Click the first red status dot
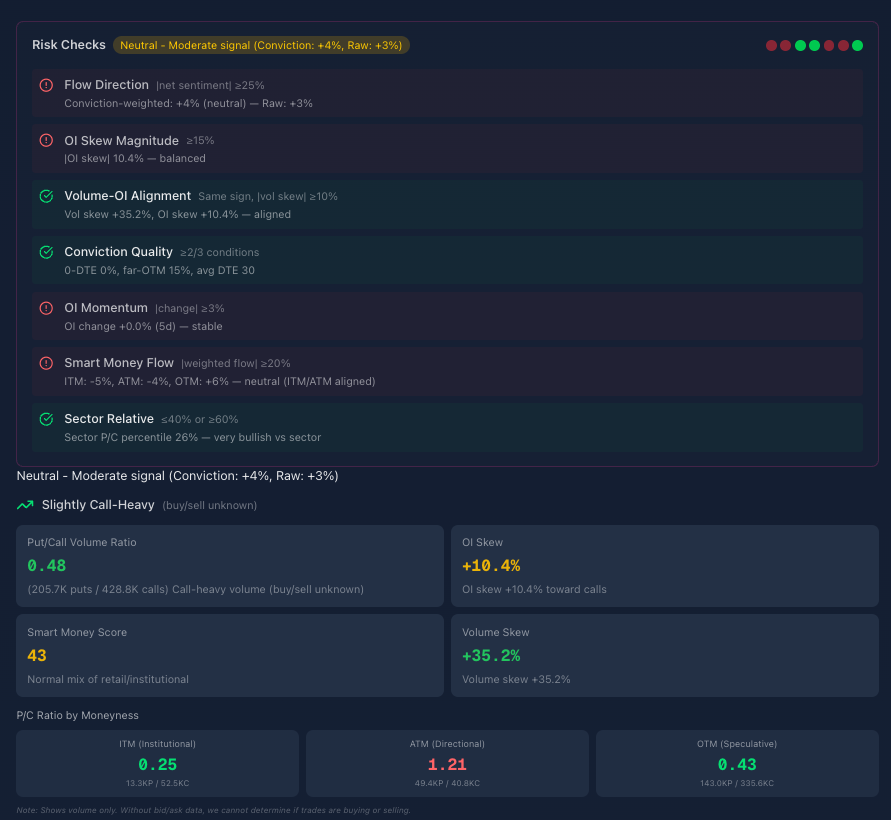The width and height of the screenshot is (891, 820). pos(771,45)
